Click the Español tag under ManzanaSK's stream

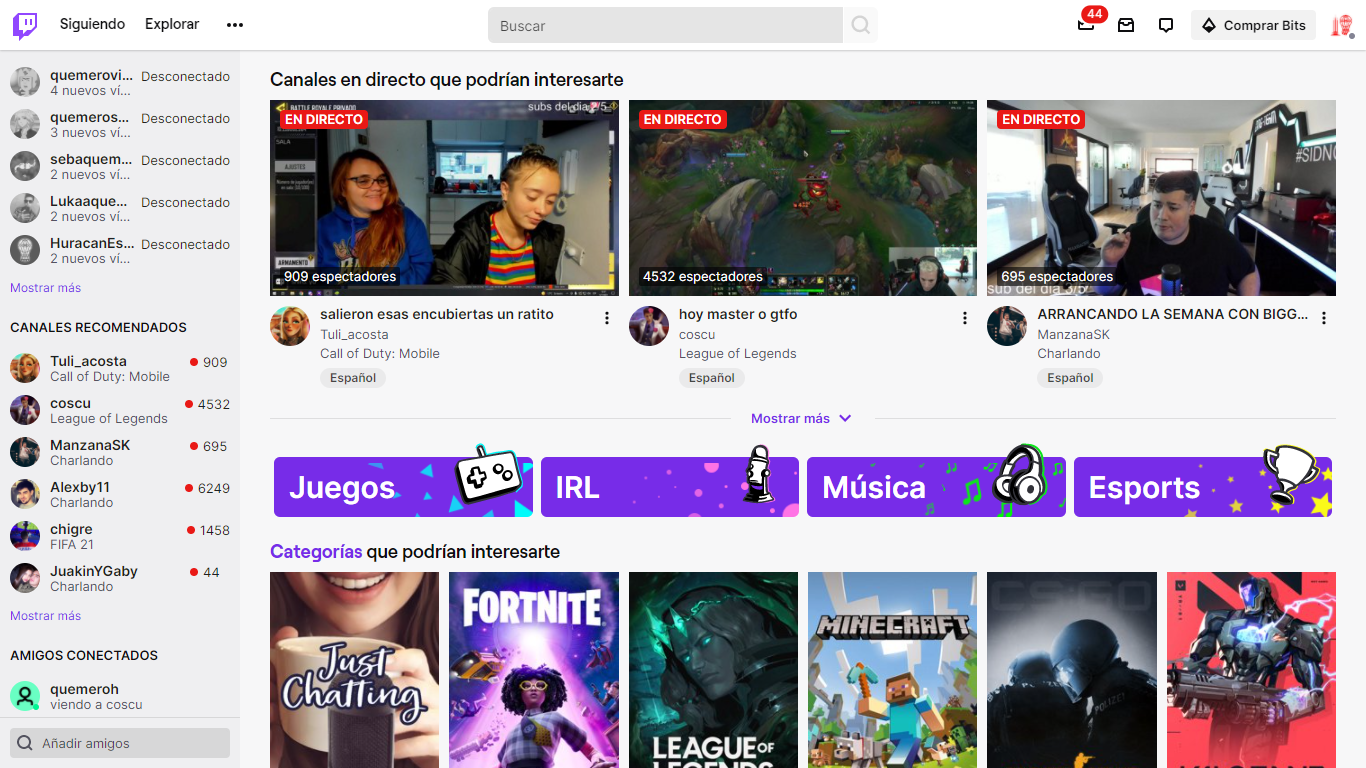click(1070, 377)
